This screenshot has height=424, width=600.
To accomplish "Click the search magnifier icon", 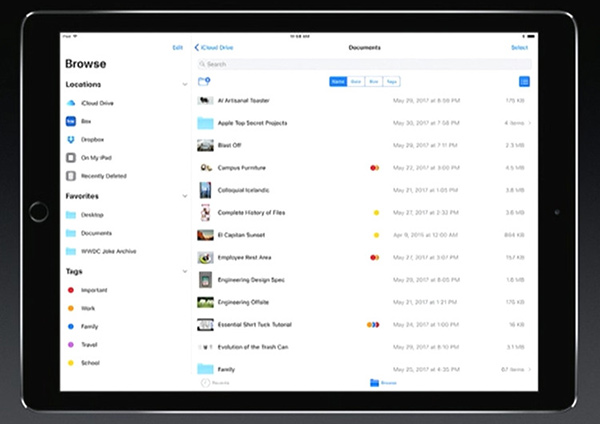I will (x=202, y=64).
